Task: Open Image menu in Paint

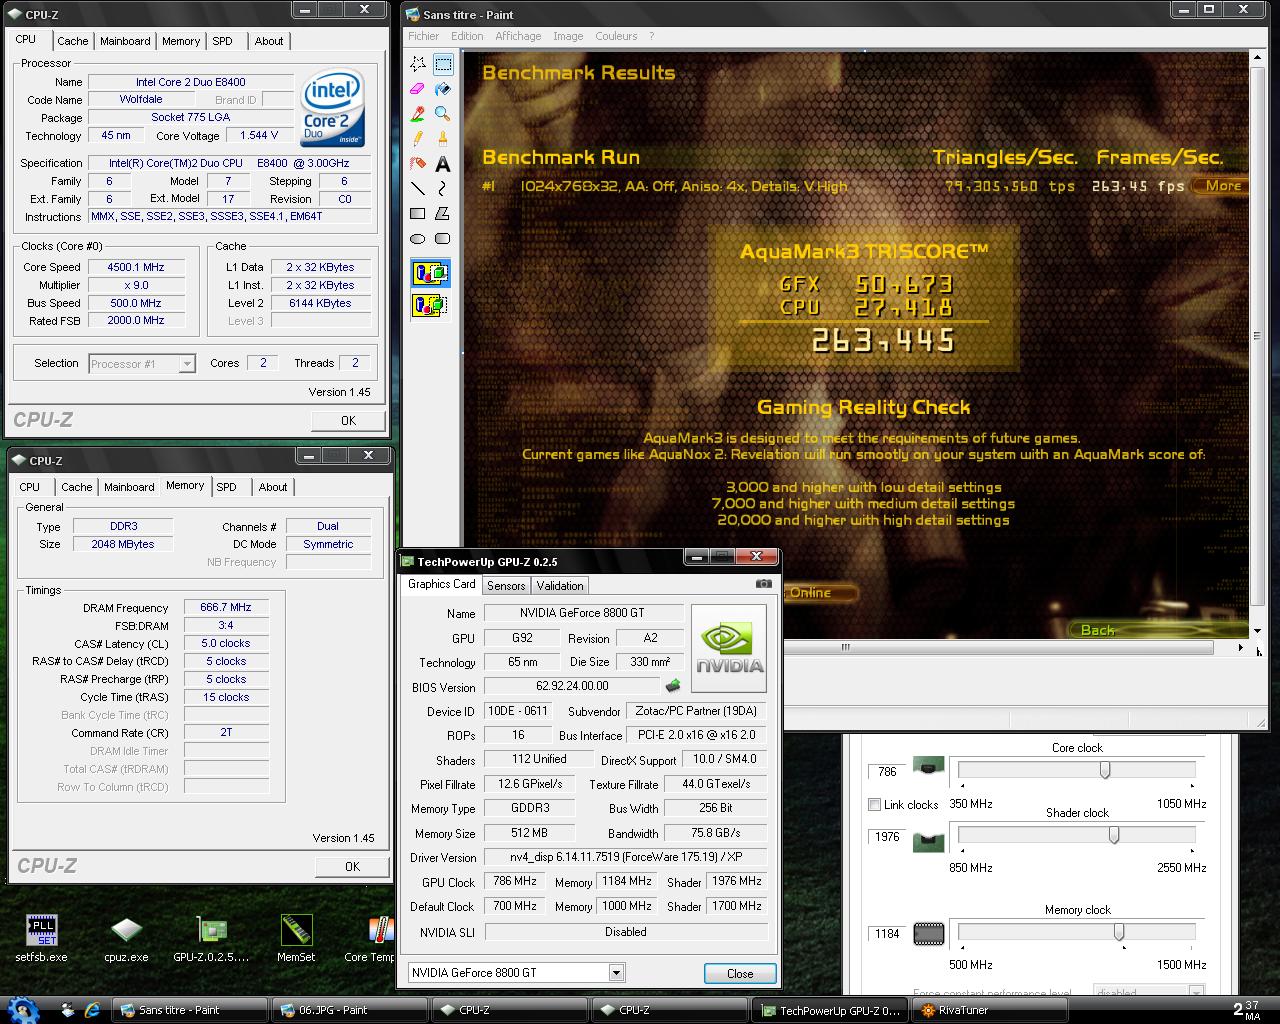Action: [x=568, y=36]
